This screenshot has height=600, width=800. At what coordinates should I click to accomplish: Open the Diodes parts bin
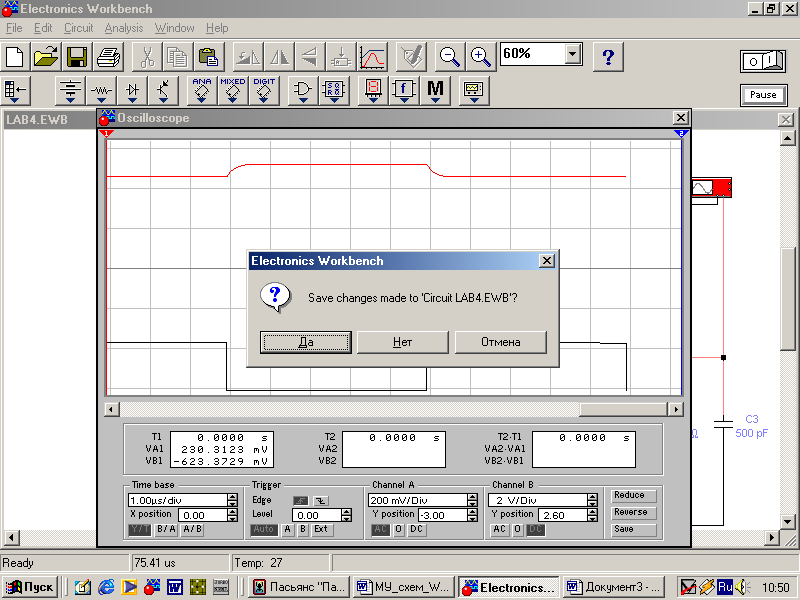pos(133,91)
